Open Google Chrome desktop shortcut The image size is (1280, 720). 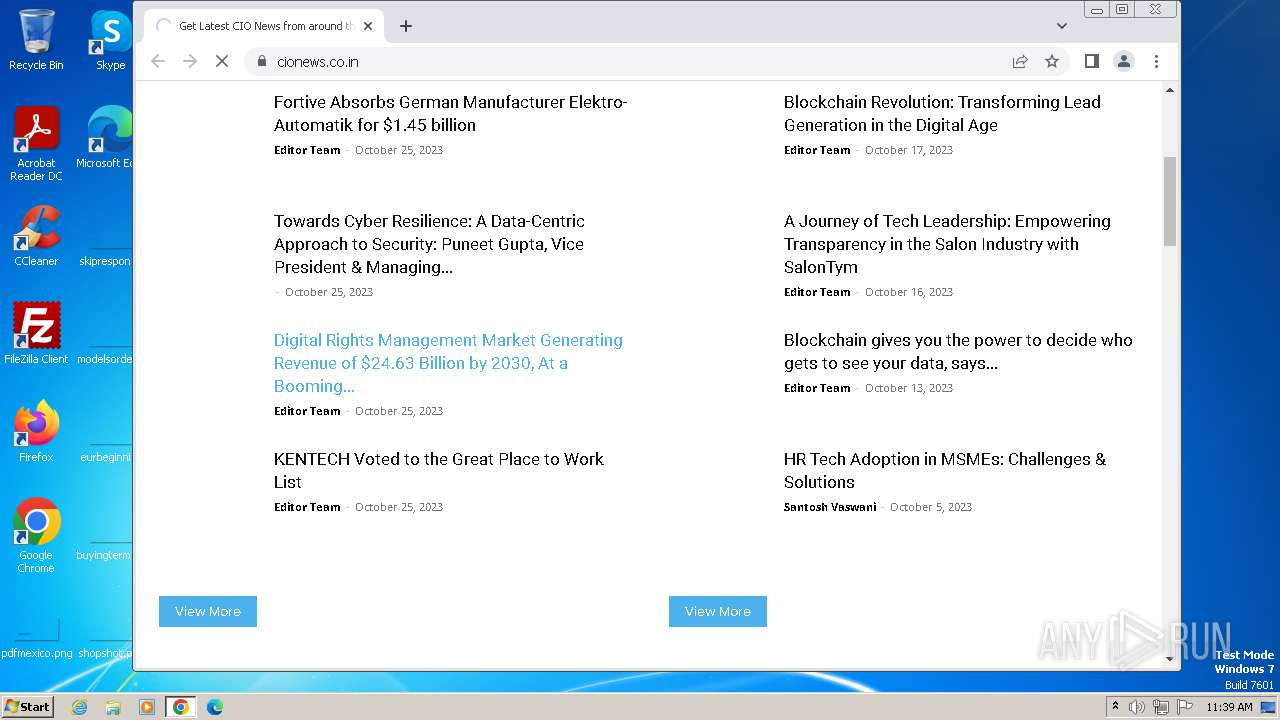[x=36, y=536]
